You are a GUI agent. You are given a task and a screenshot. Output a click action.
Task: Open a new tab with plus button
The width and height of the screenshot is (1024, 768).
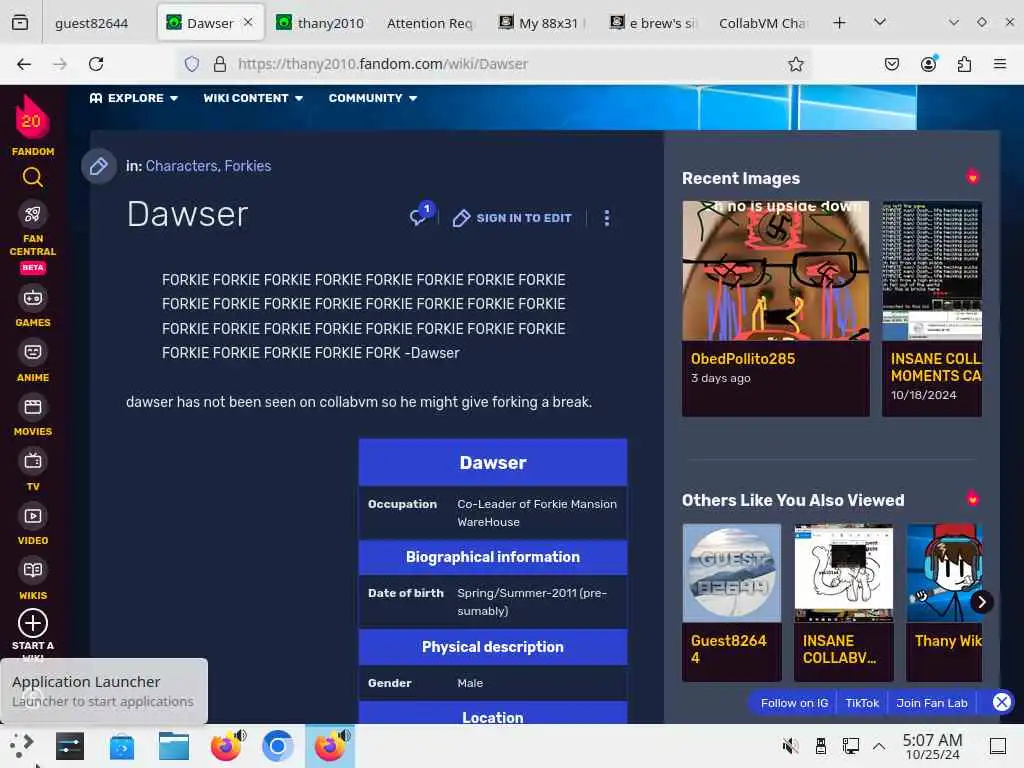click(x=840, y=23)
